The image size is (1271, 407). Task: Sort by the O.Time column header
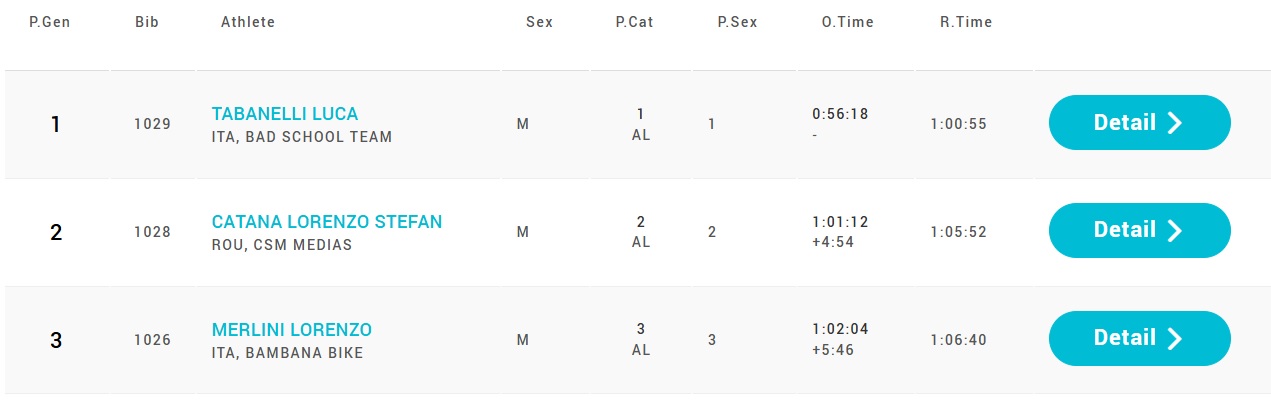point(847,22)
